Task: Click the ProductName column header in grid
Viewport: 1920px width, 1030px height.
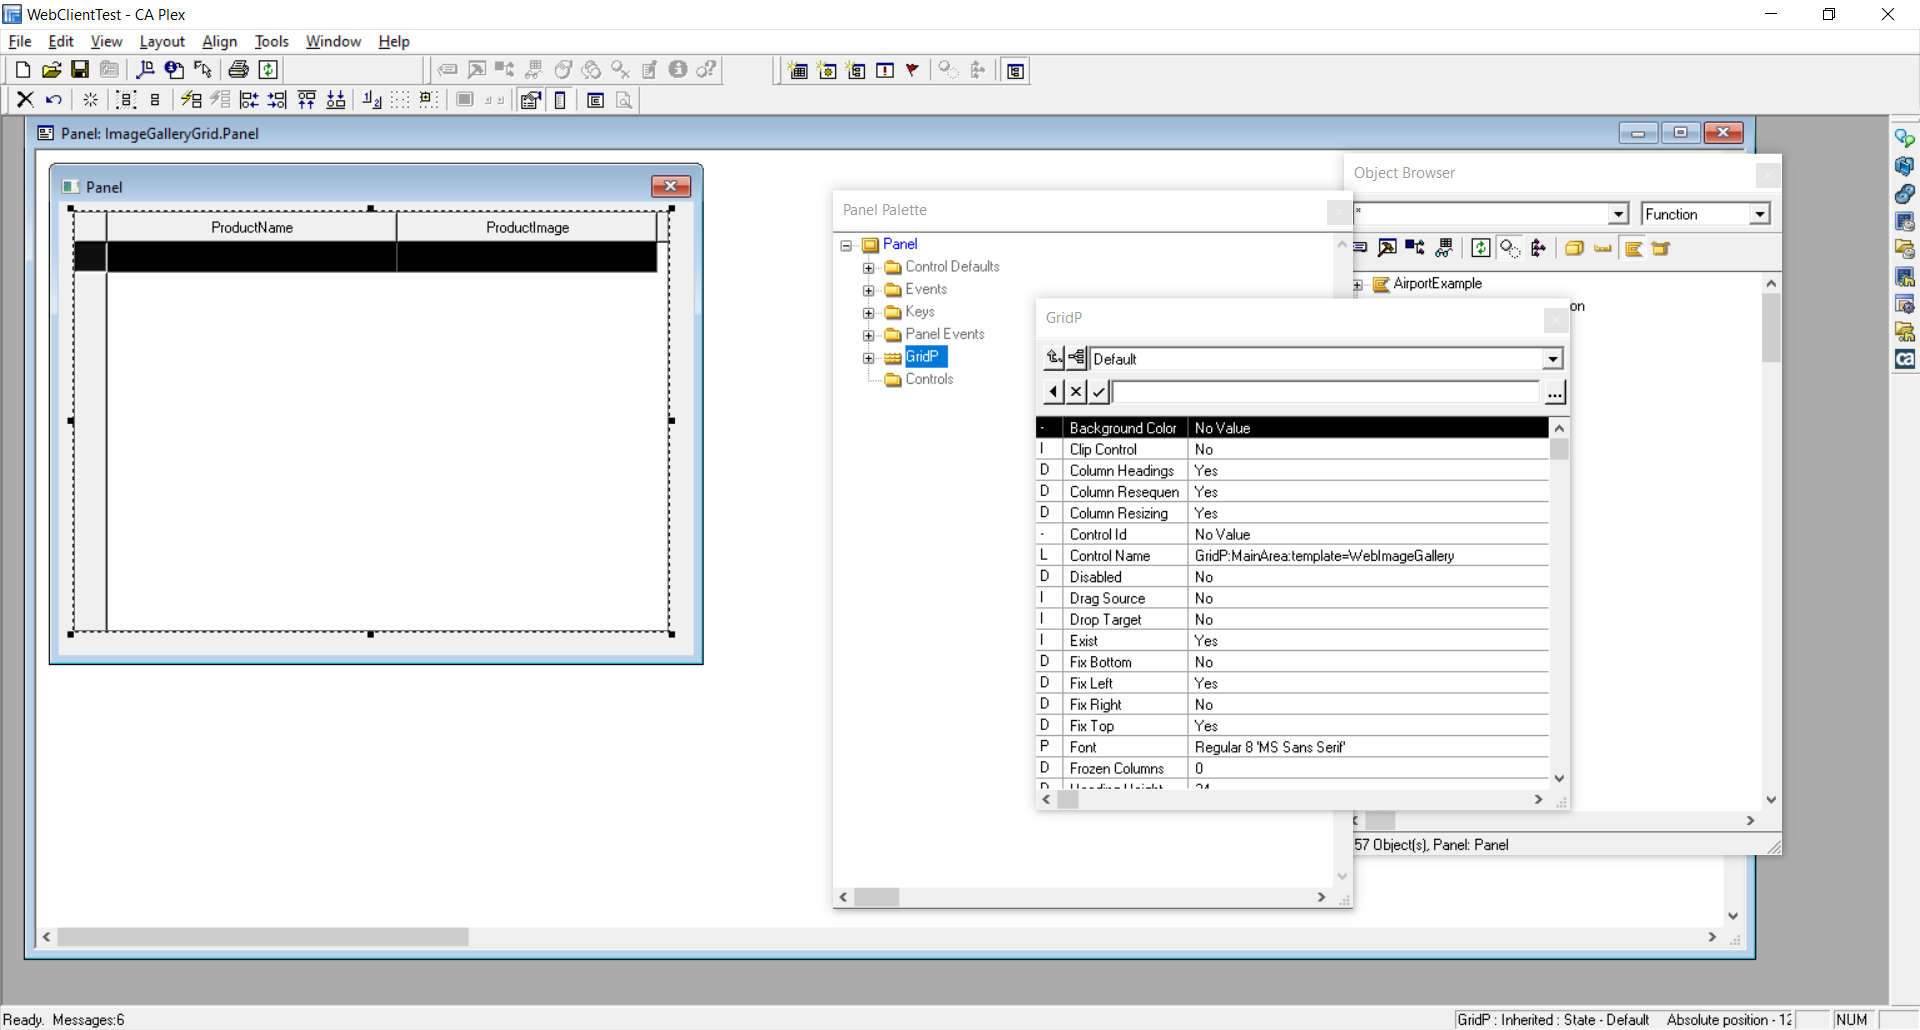Action: click(x=252, y=227)
